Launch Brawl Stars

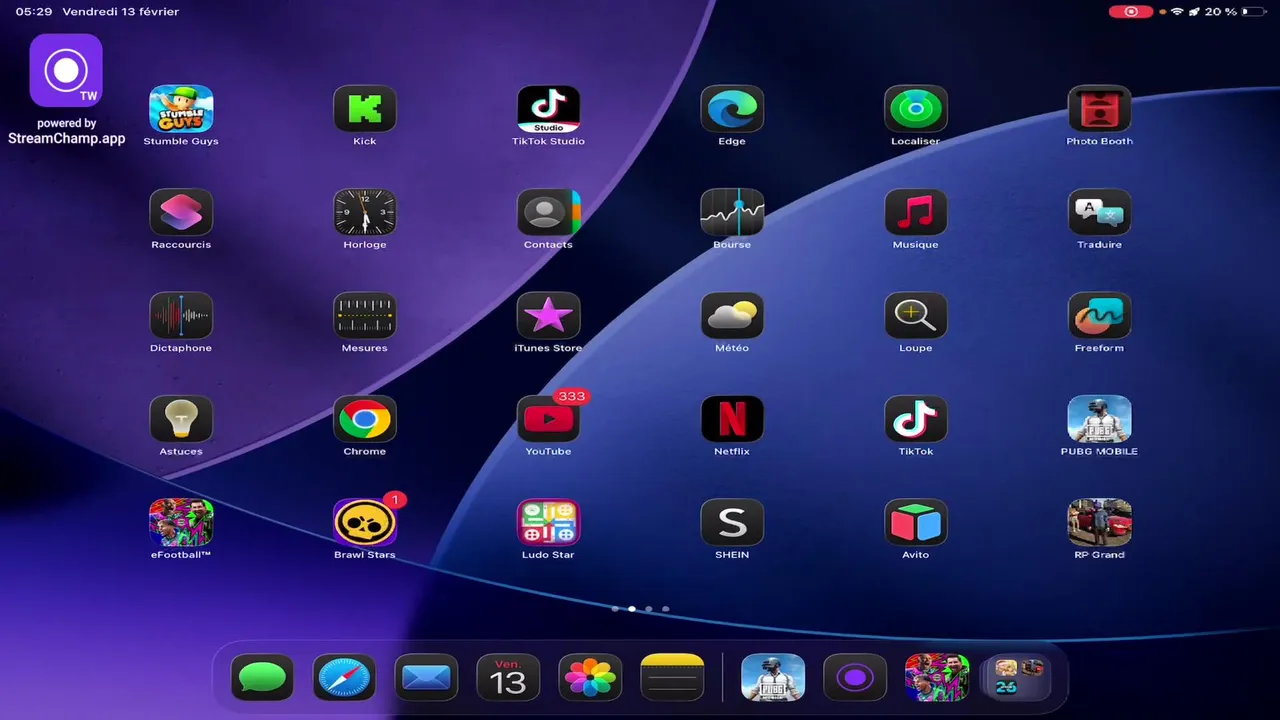tap(365, 523)
